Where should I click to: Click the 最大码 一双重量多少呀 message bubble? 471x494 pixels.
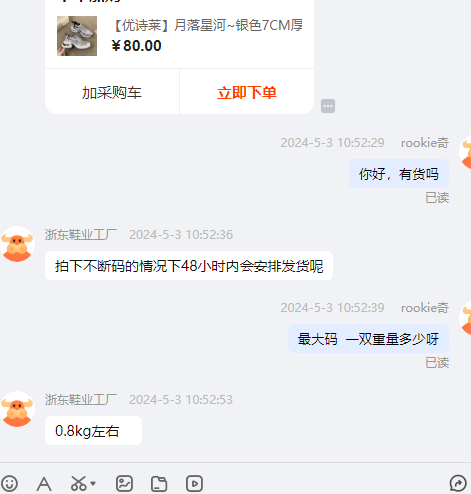click(x=368, y=339)
